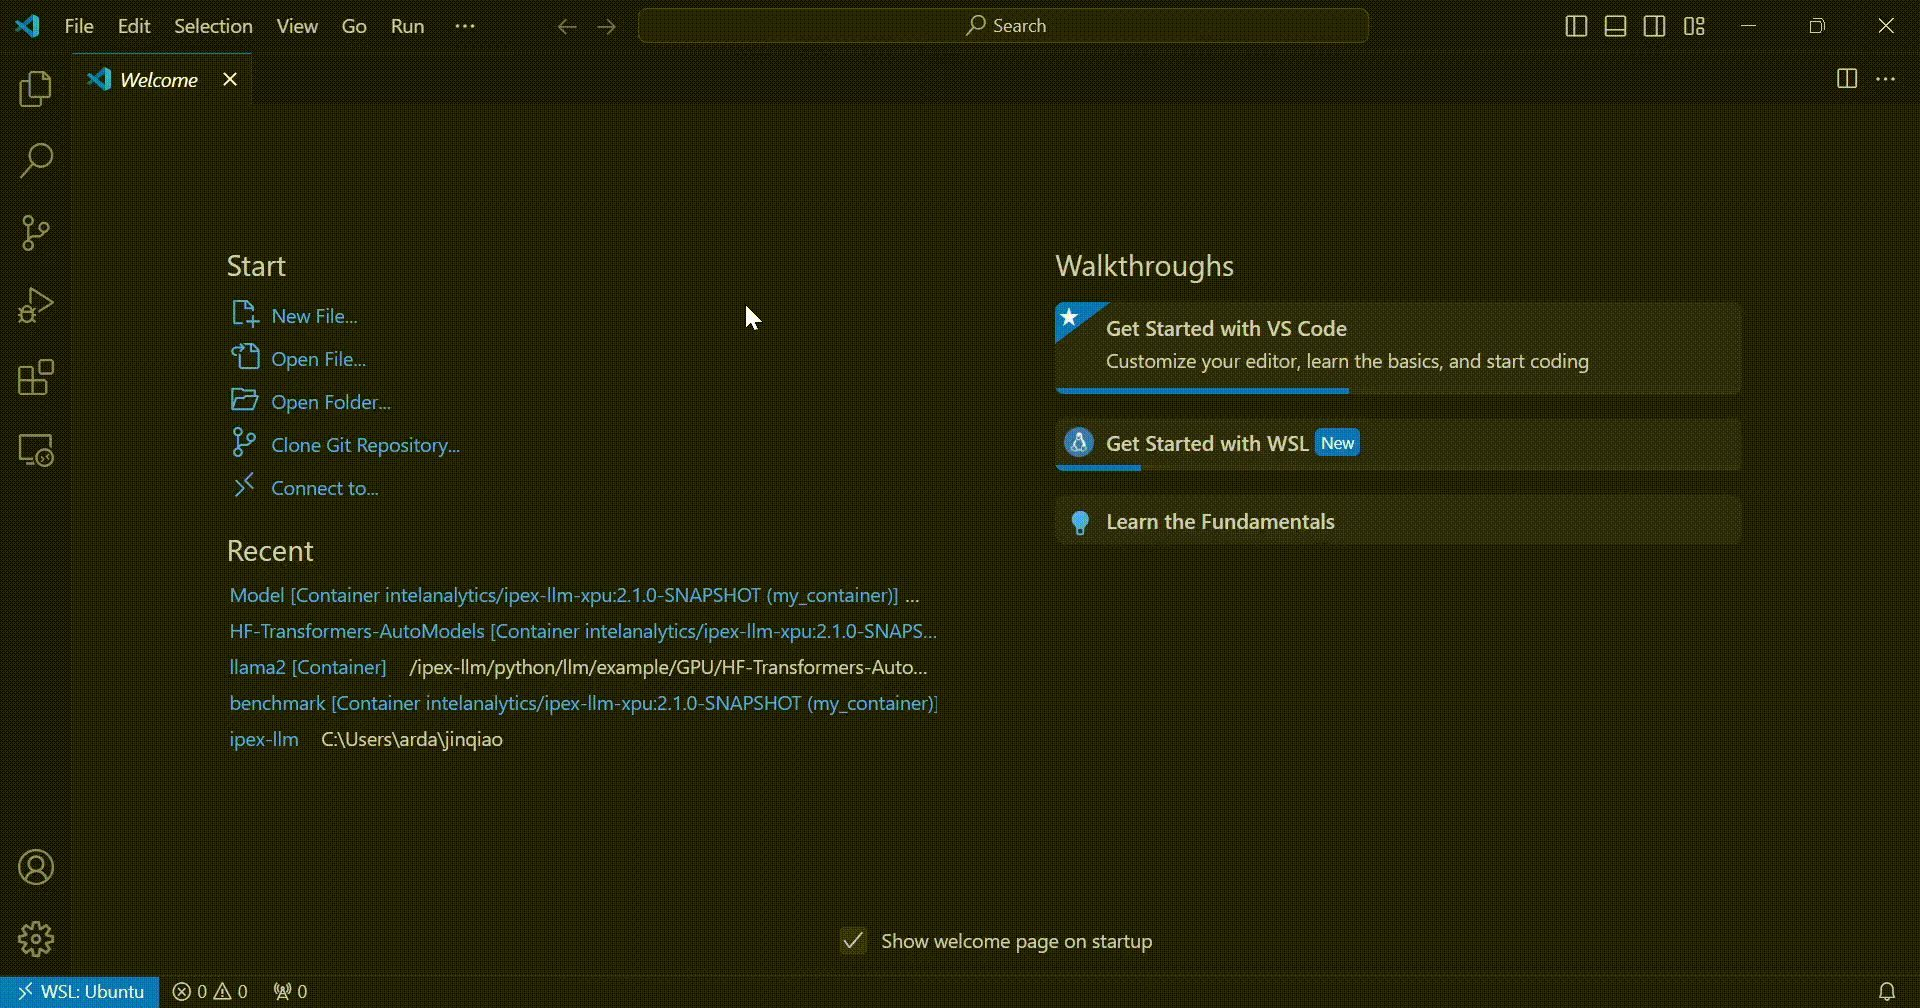Open the Manage gear icon
Screen dimensions: 1920x1008
tap(36, 939)
